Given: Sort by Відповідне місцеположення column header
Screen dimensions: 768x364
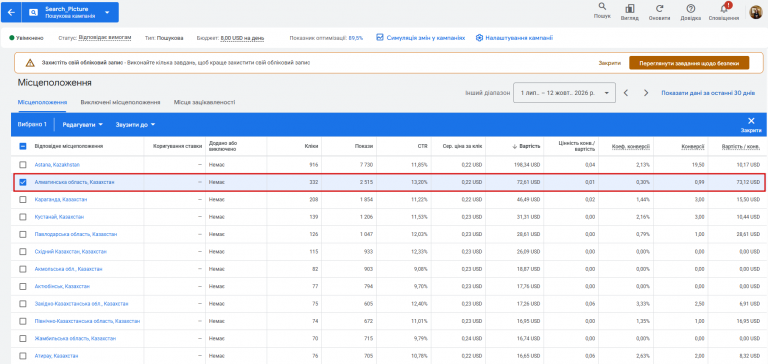Looking at the screenshot, I should click(69, 146).
